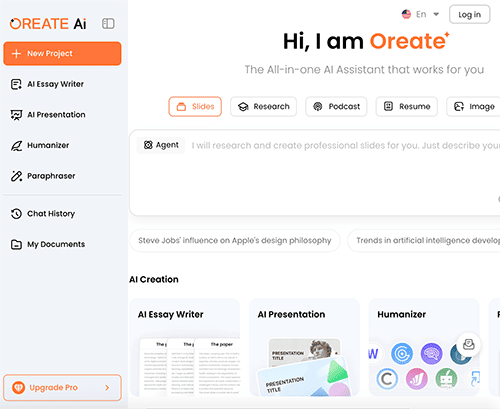500x409 pixels.
Task: Click the purple brain icon in Humanizer card
Action: tap(431, 354)
